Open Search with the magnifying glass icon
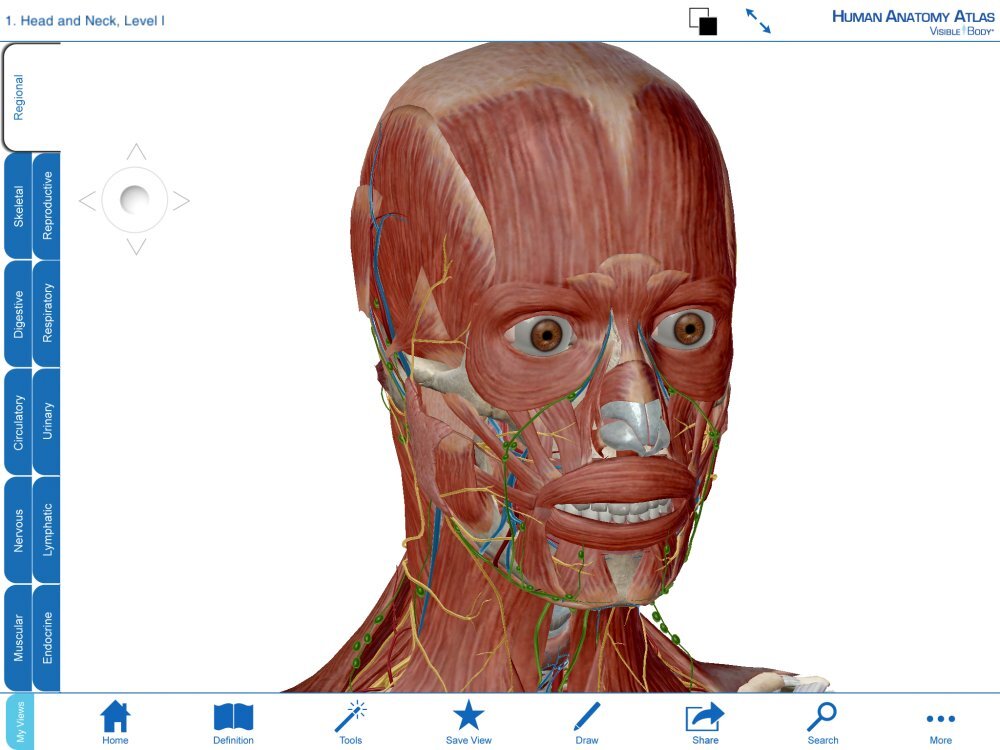 click(x=822, y=718)
